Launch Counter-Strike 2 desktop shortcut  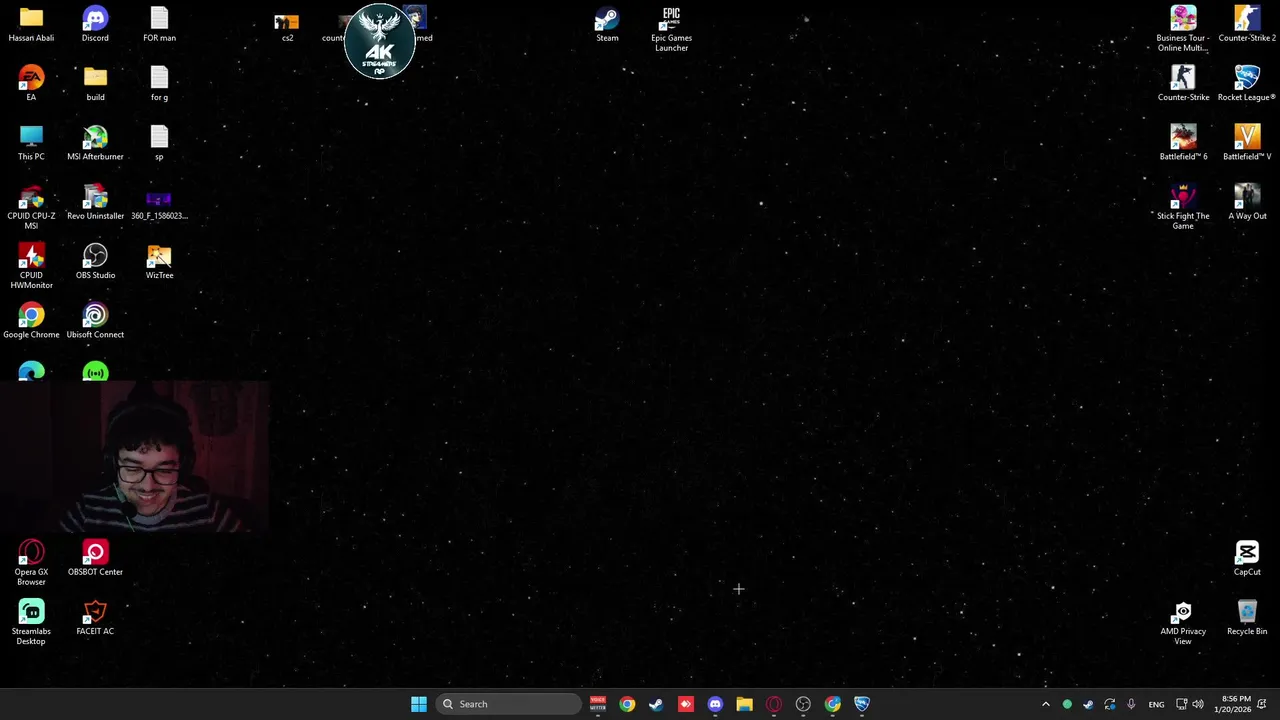coord(1247,25)
